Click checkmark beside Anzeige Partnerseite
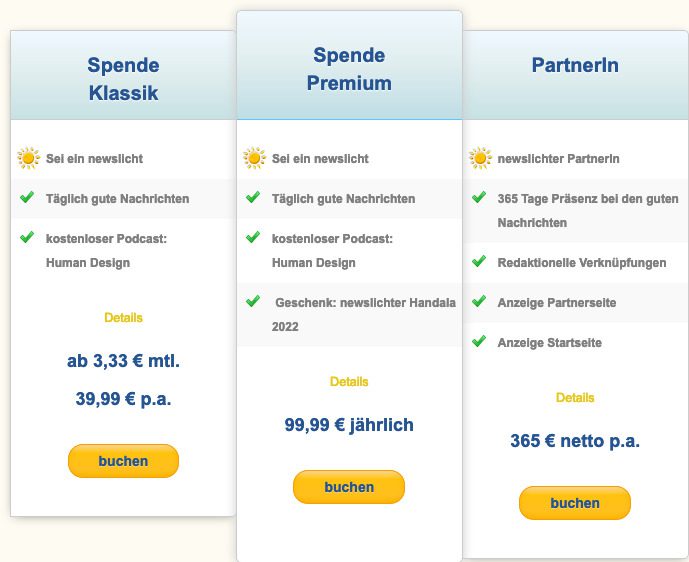This screenshot has height=562, width=689. click(x=479, y=301)
